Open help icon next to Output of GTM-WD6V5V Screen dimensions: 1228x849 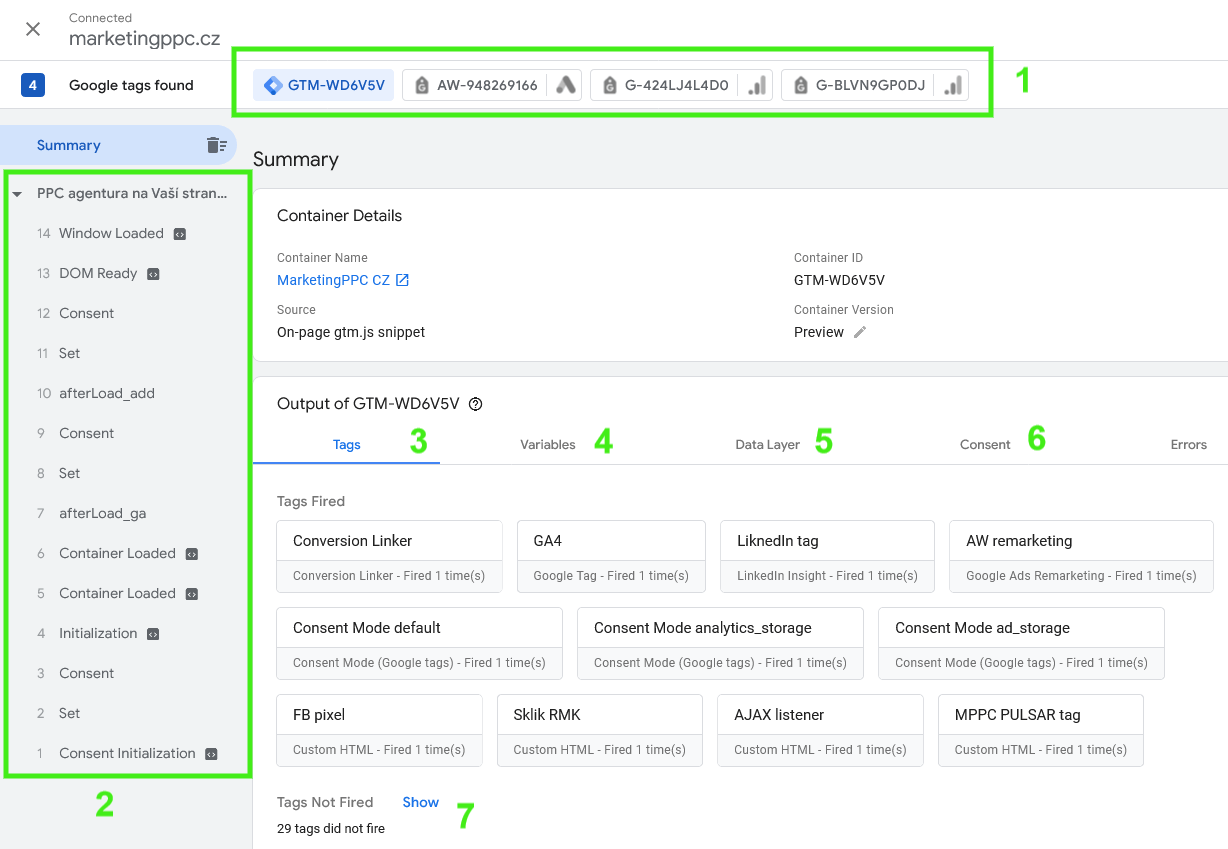(476, 404)
